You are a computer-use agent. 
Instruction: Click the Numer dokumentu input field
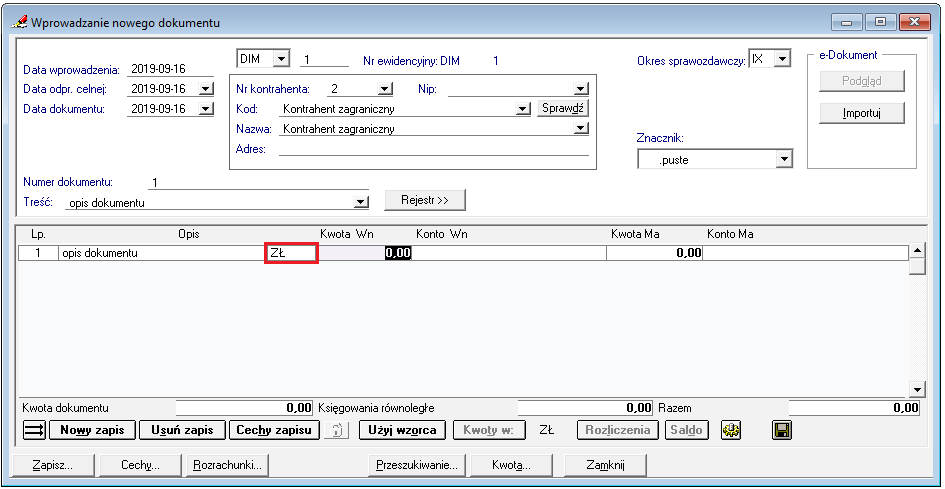tap(258, 183)
